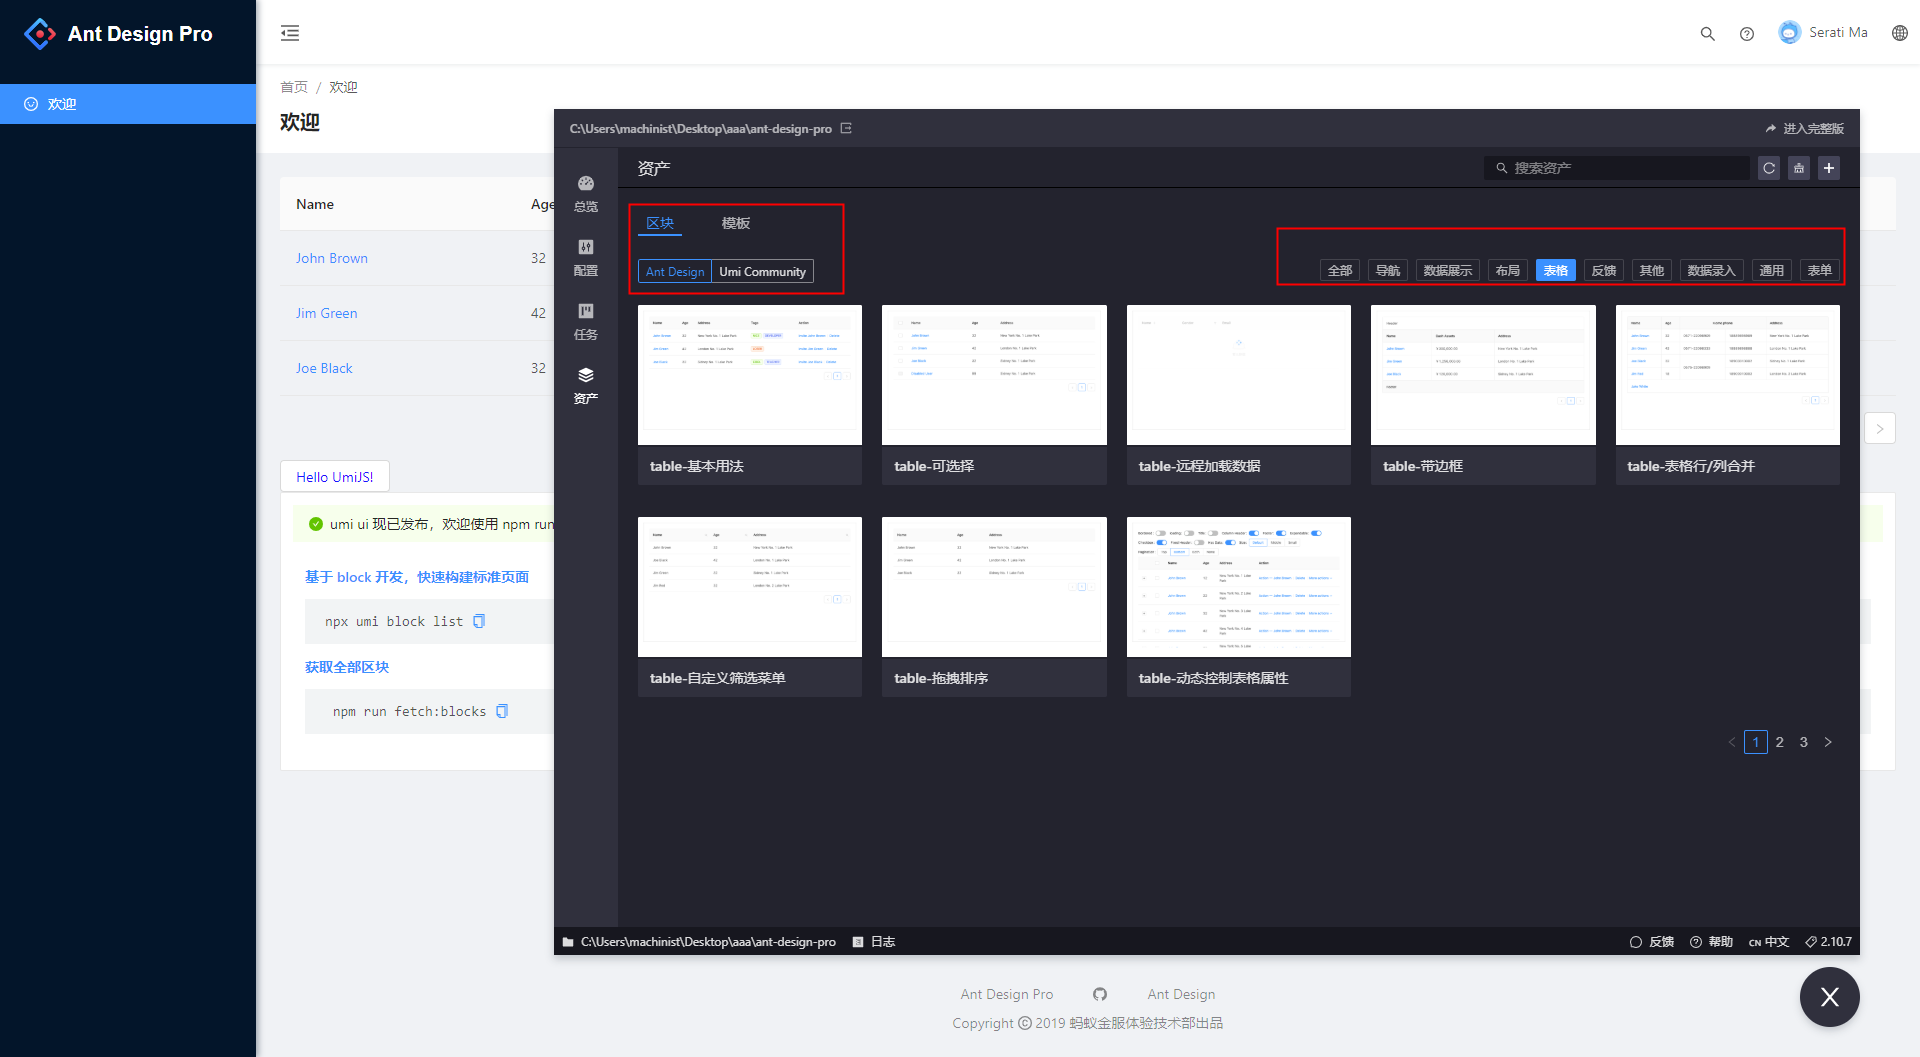Select page 1 of blocks

coord(1756,742)
